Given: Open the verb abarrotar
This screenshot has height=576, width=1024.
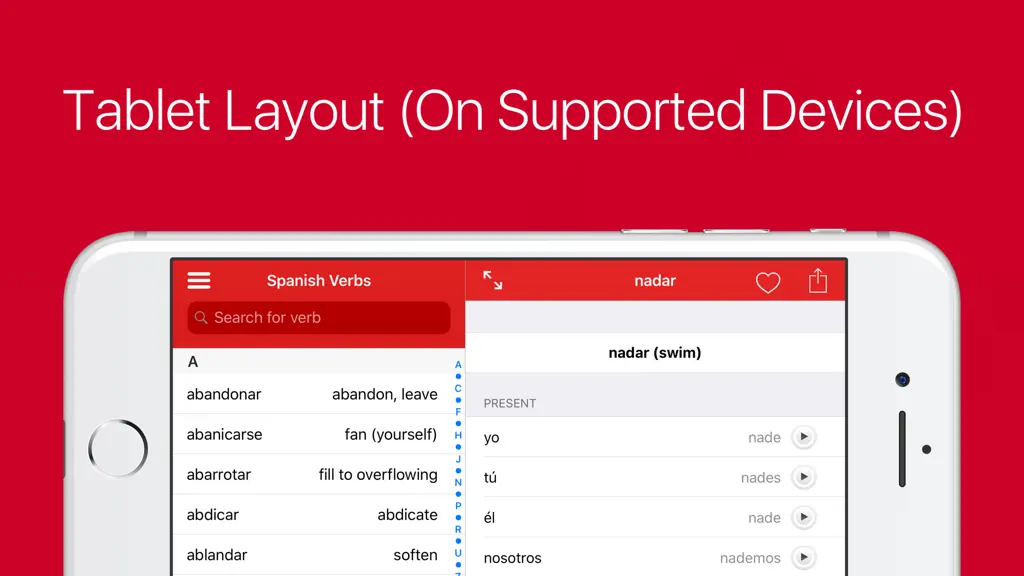Looking at the screenshot, I should [312, 475].
